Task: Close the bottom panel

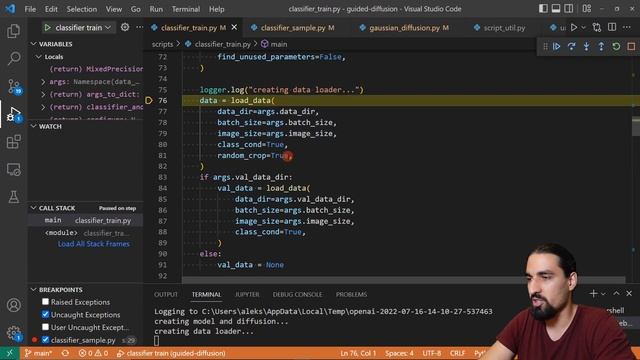Action: pos(629,293)
